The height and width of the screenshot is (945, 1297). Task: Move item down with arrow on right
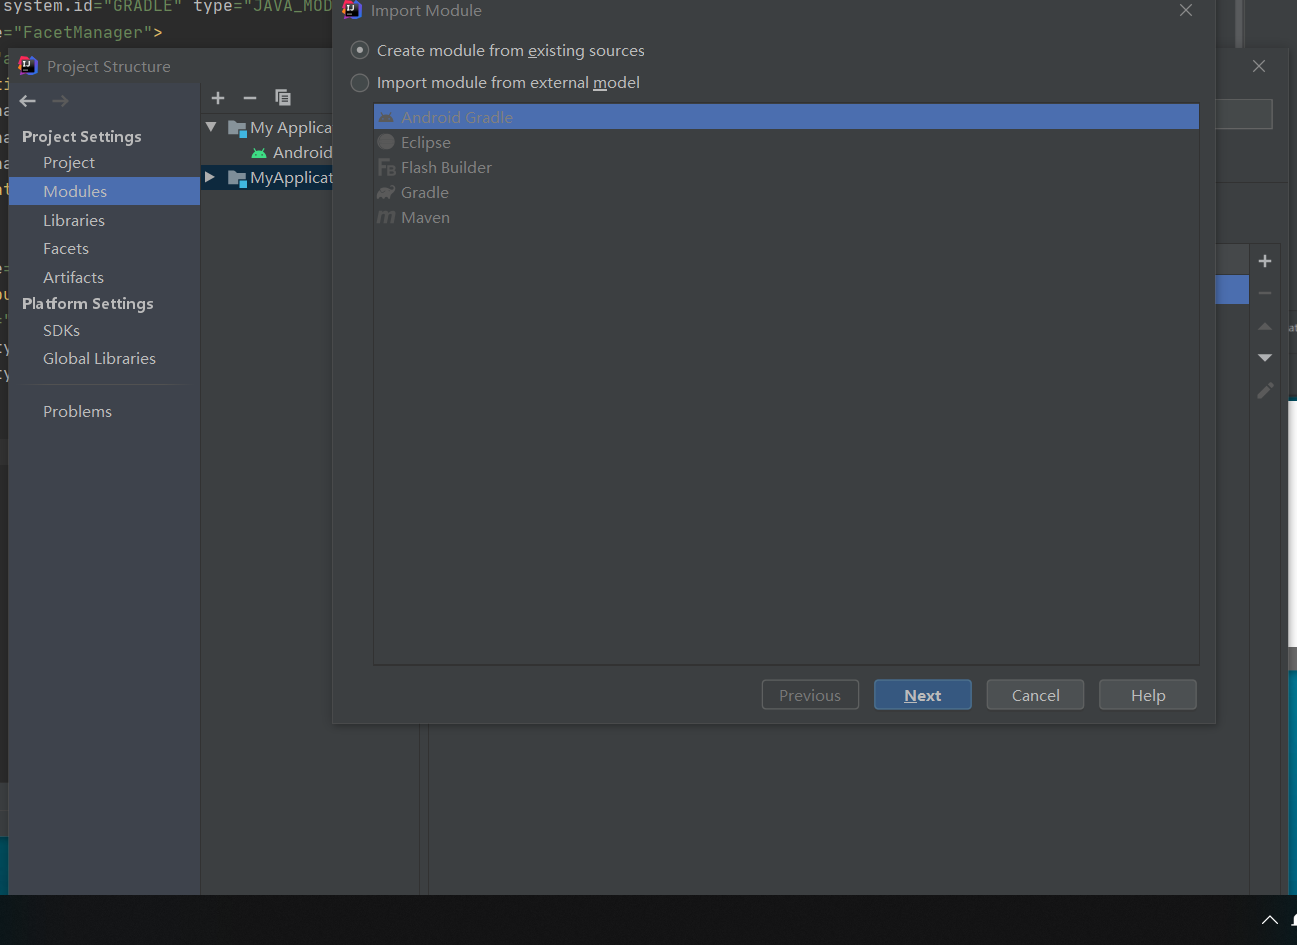tap(1265, 357)
